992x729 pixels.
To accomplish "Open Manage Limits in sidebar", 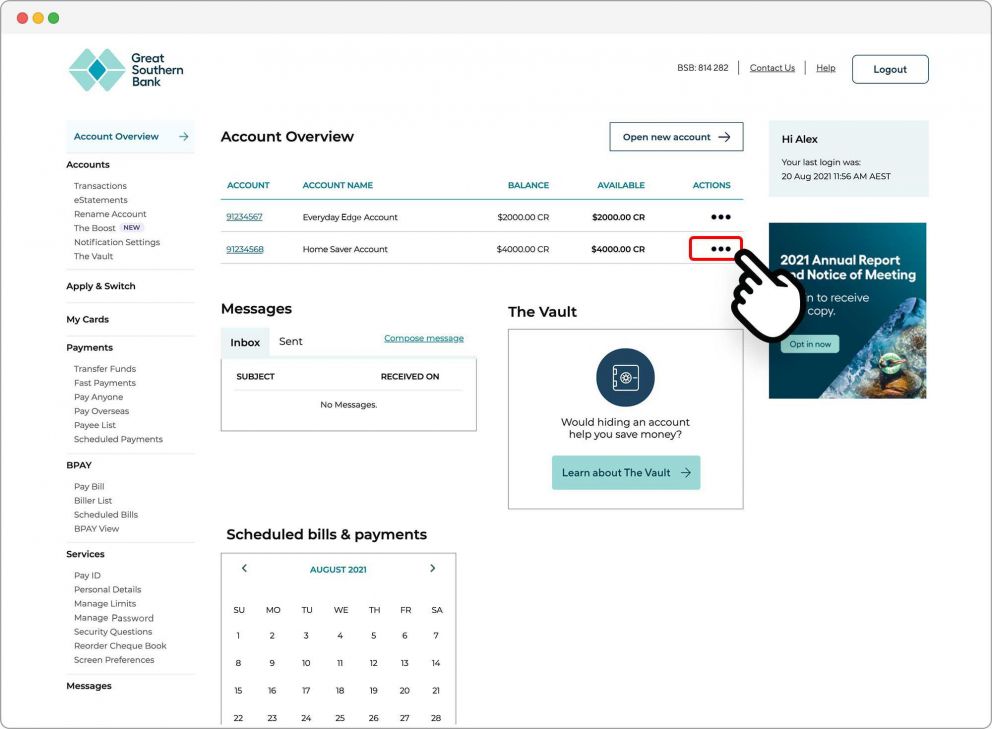I will pos(105,604).
